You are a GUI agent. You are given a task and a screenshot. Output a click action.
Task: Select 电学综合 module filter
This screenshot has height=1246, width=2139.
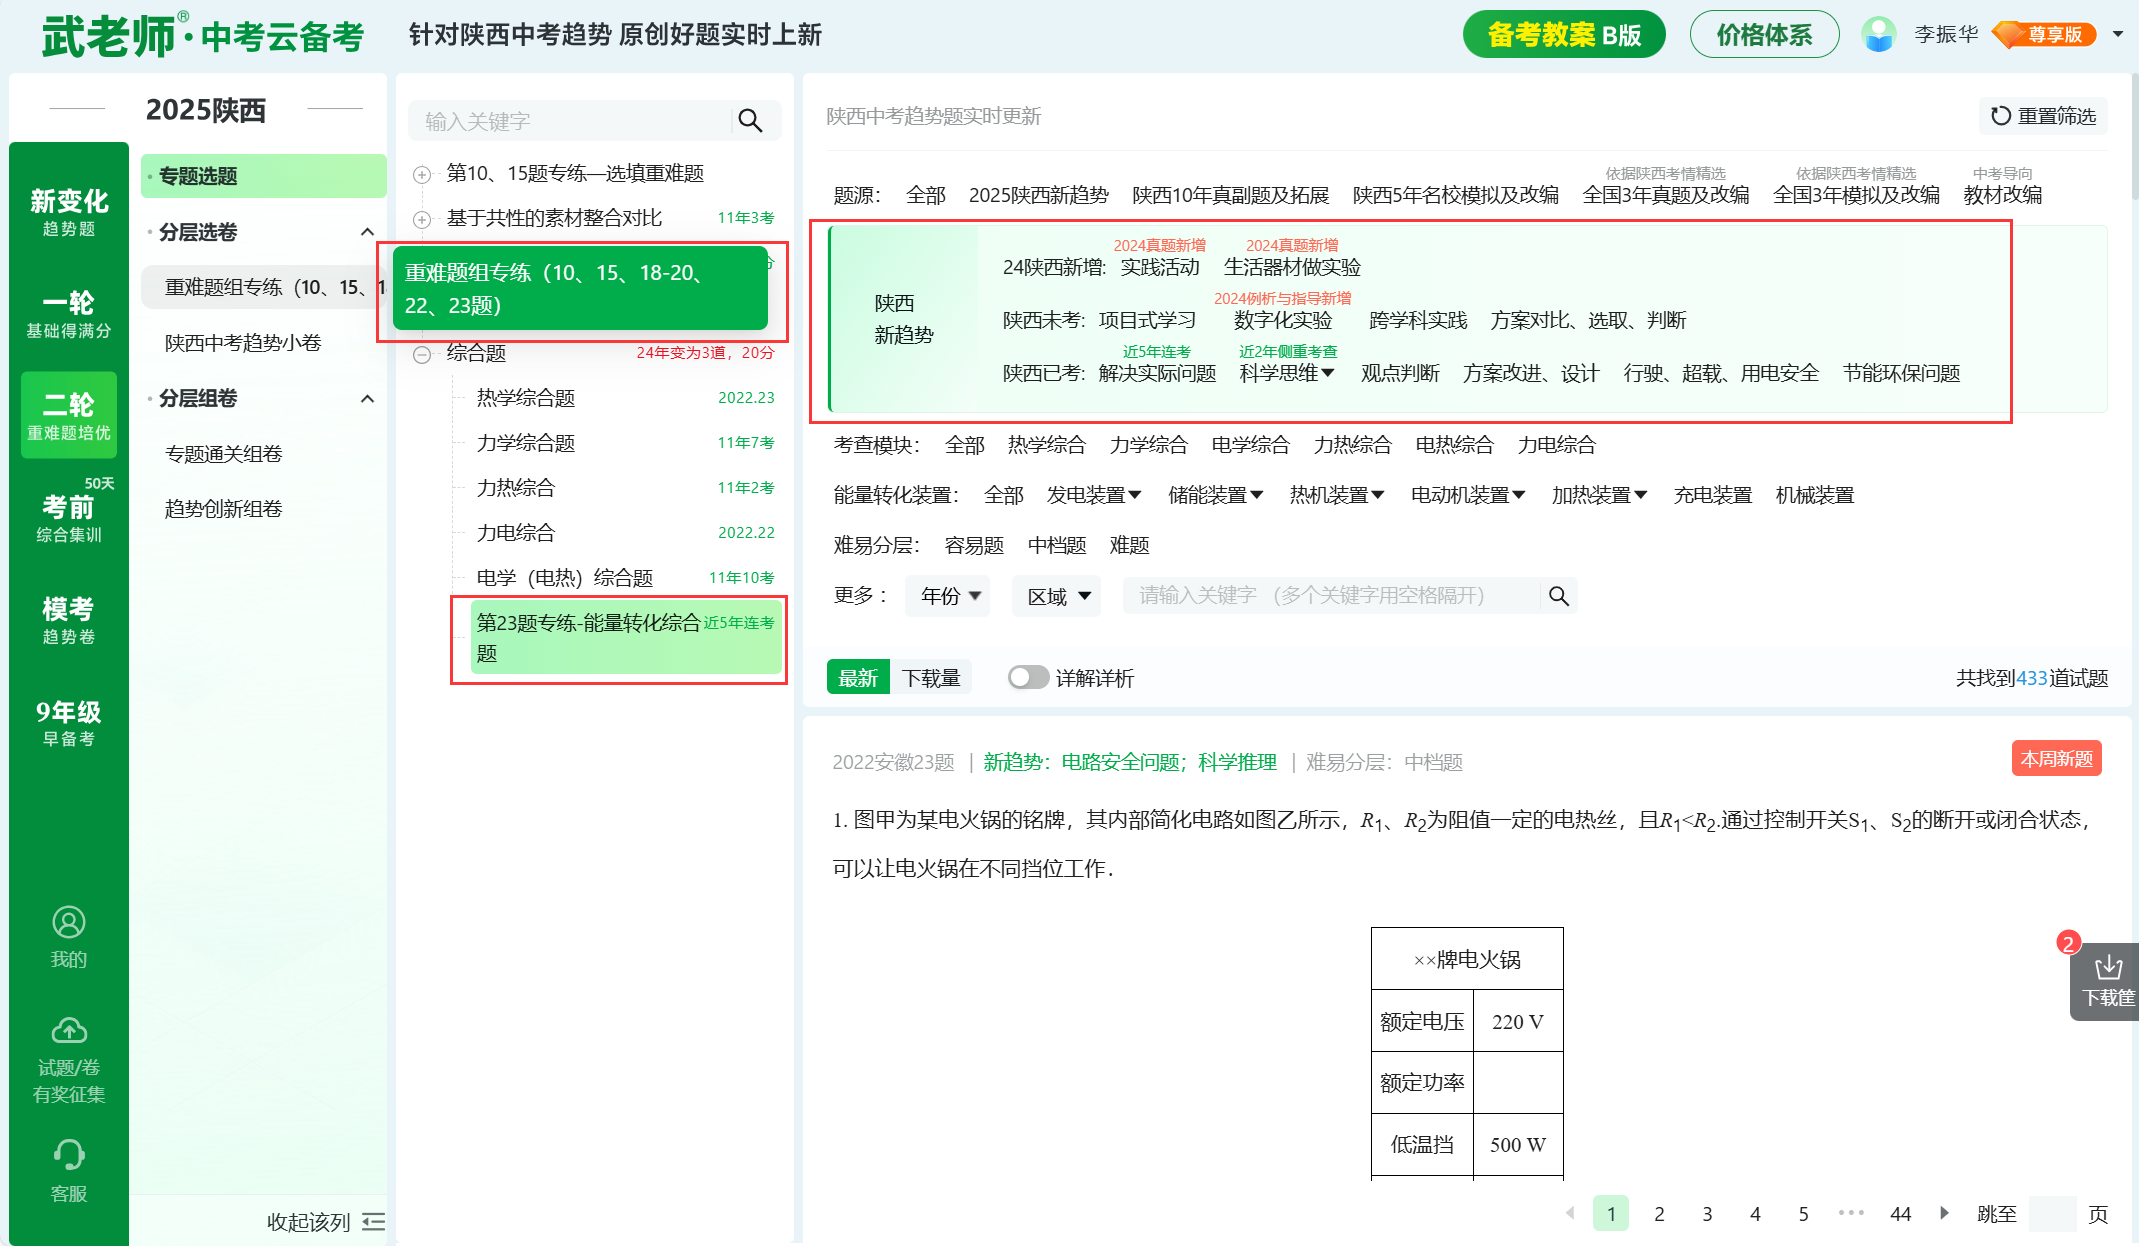1250,445
